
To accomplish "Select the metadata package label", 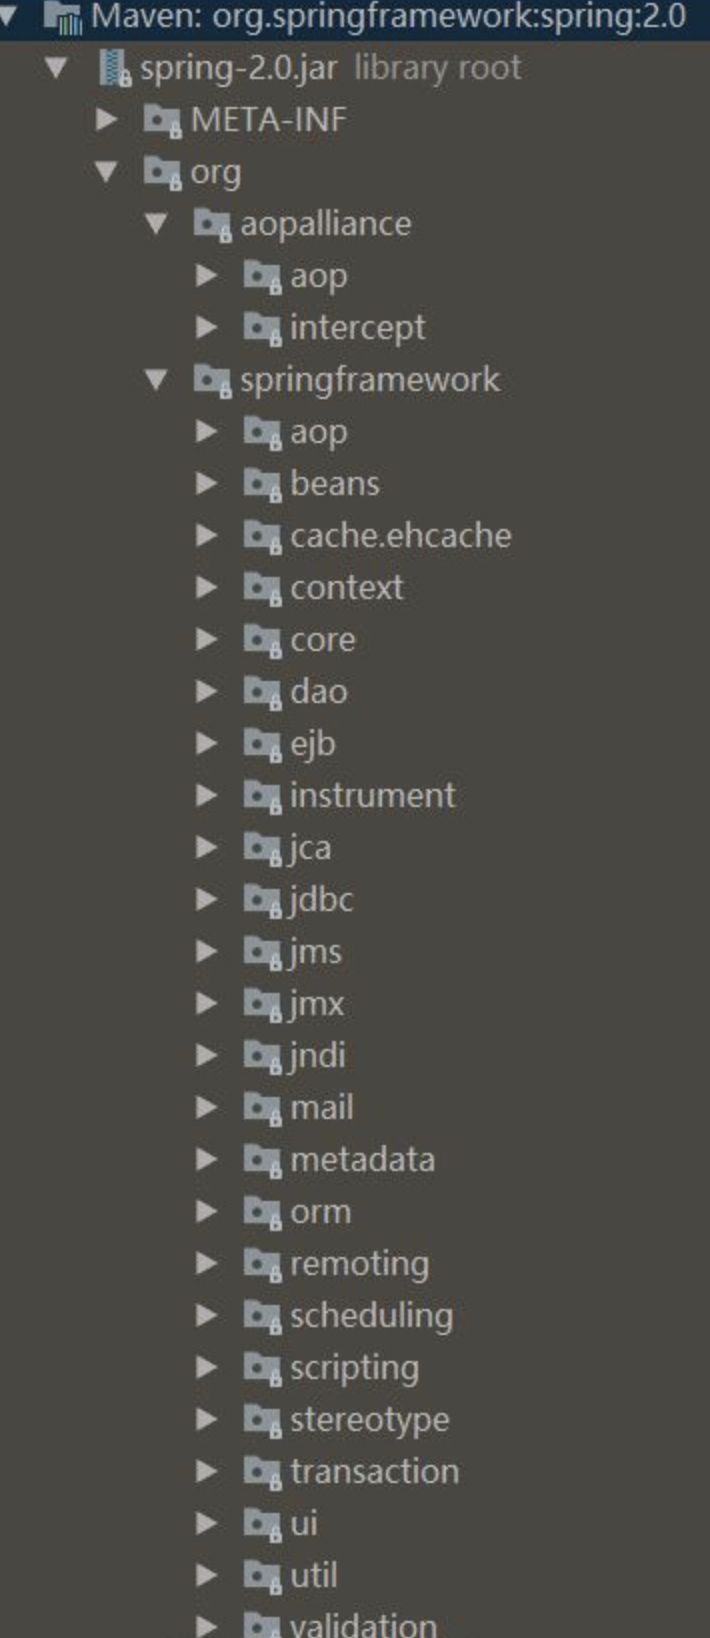I will click(x=362, y=1160).
